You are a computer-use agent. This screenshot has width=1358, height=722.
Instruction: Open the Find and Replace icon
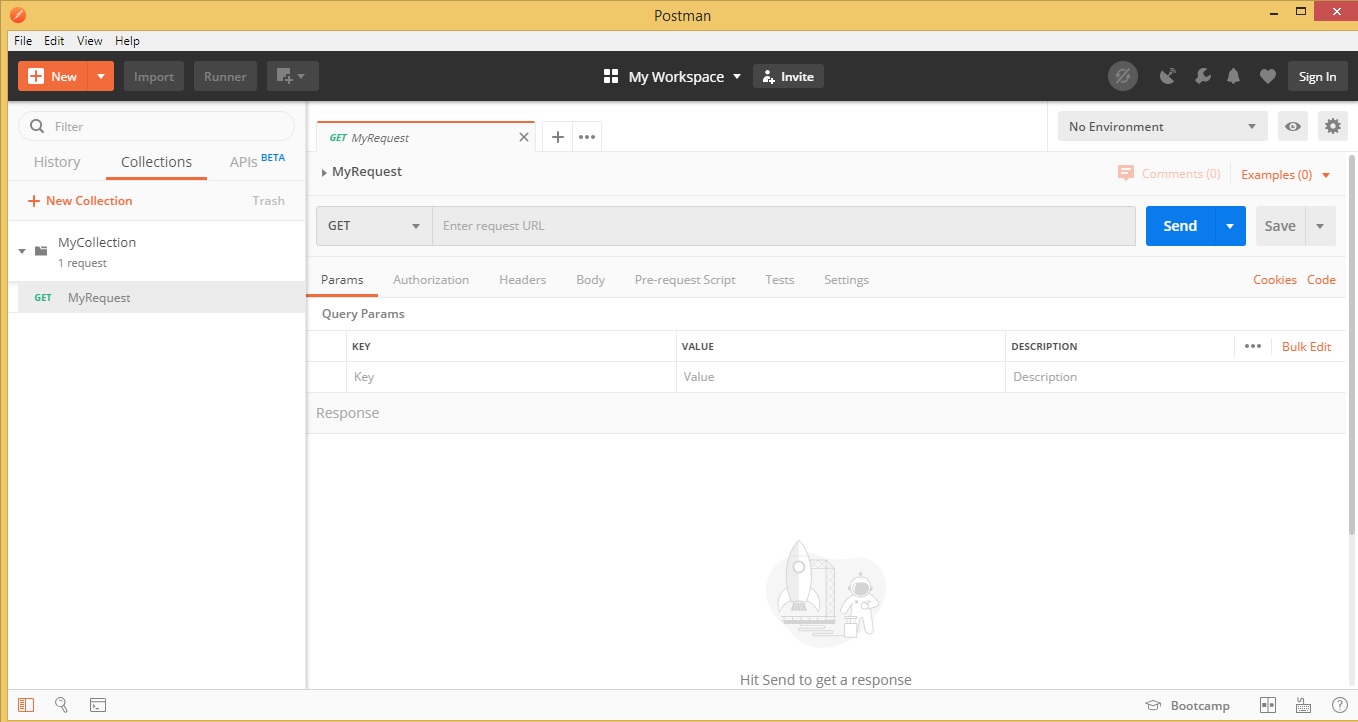point(61,705)
